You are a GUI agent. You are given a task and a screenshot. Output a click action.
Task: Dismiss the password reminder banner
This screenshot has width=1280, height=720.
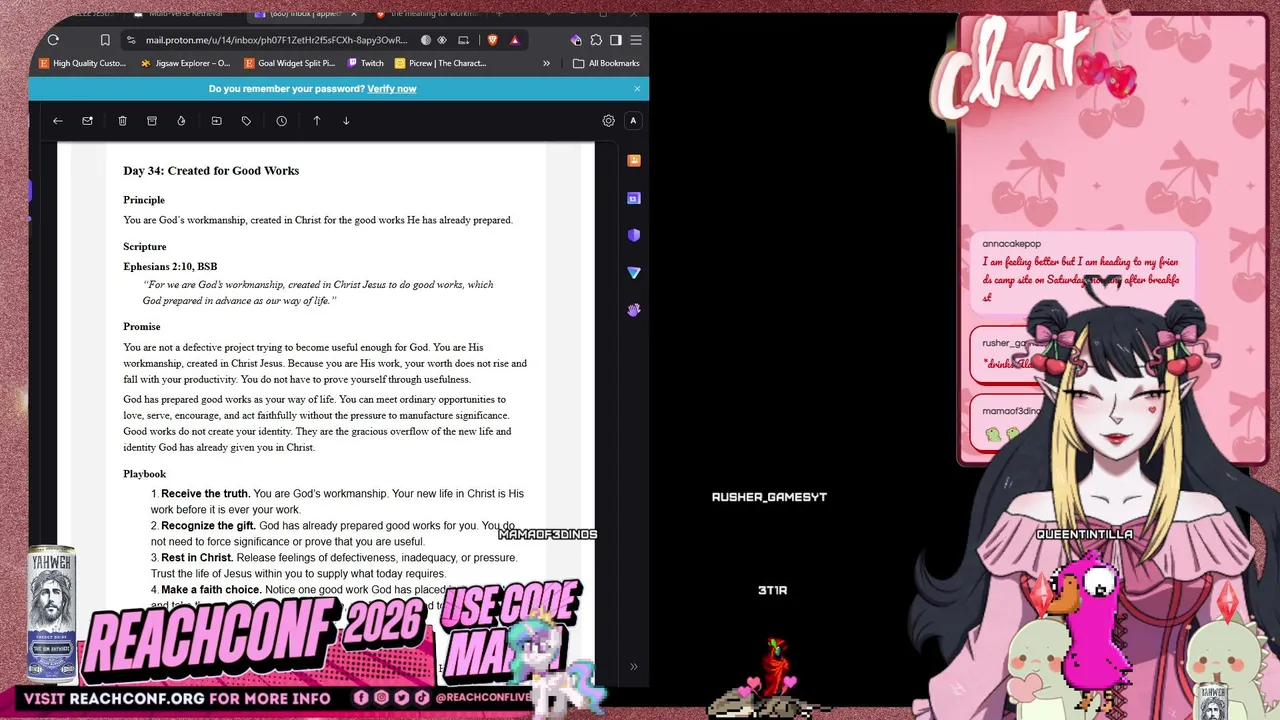(x=637, y=89)
